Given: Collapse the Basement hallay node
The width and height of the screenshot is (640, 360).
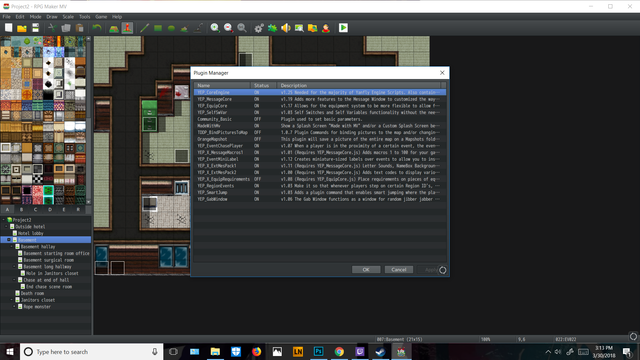Looking at the screenshot, I should tap(12, 247).
